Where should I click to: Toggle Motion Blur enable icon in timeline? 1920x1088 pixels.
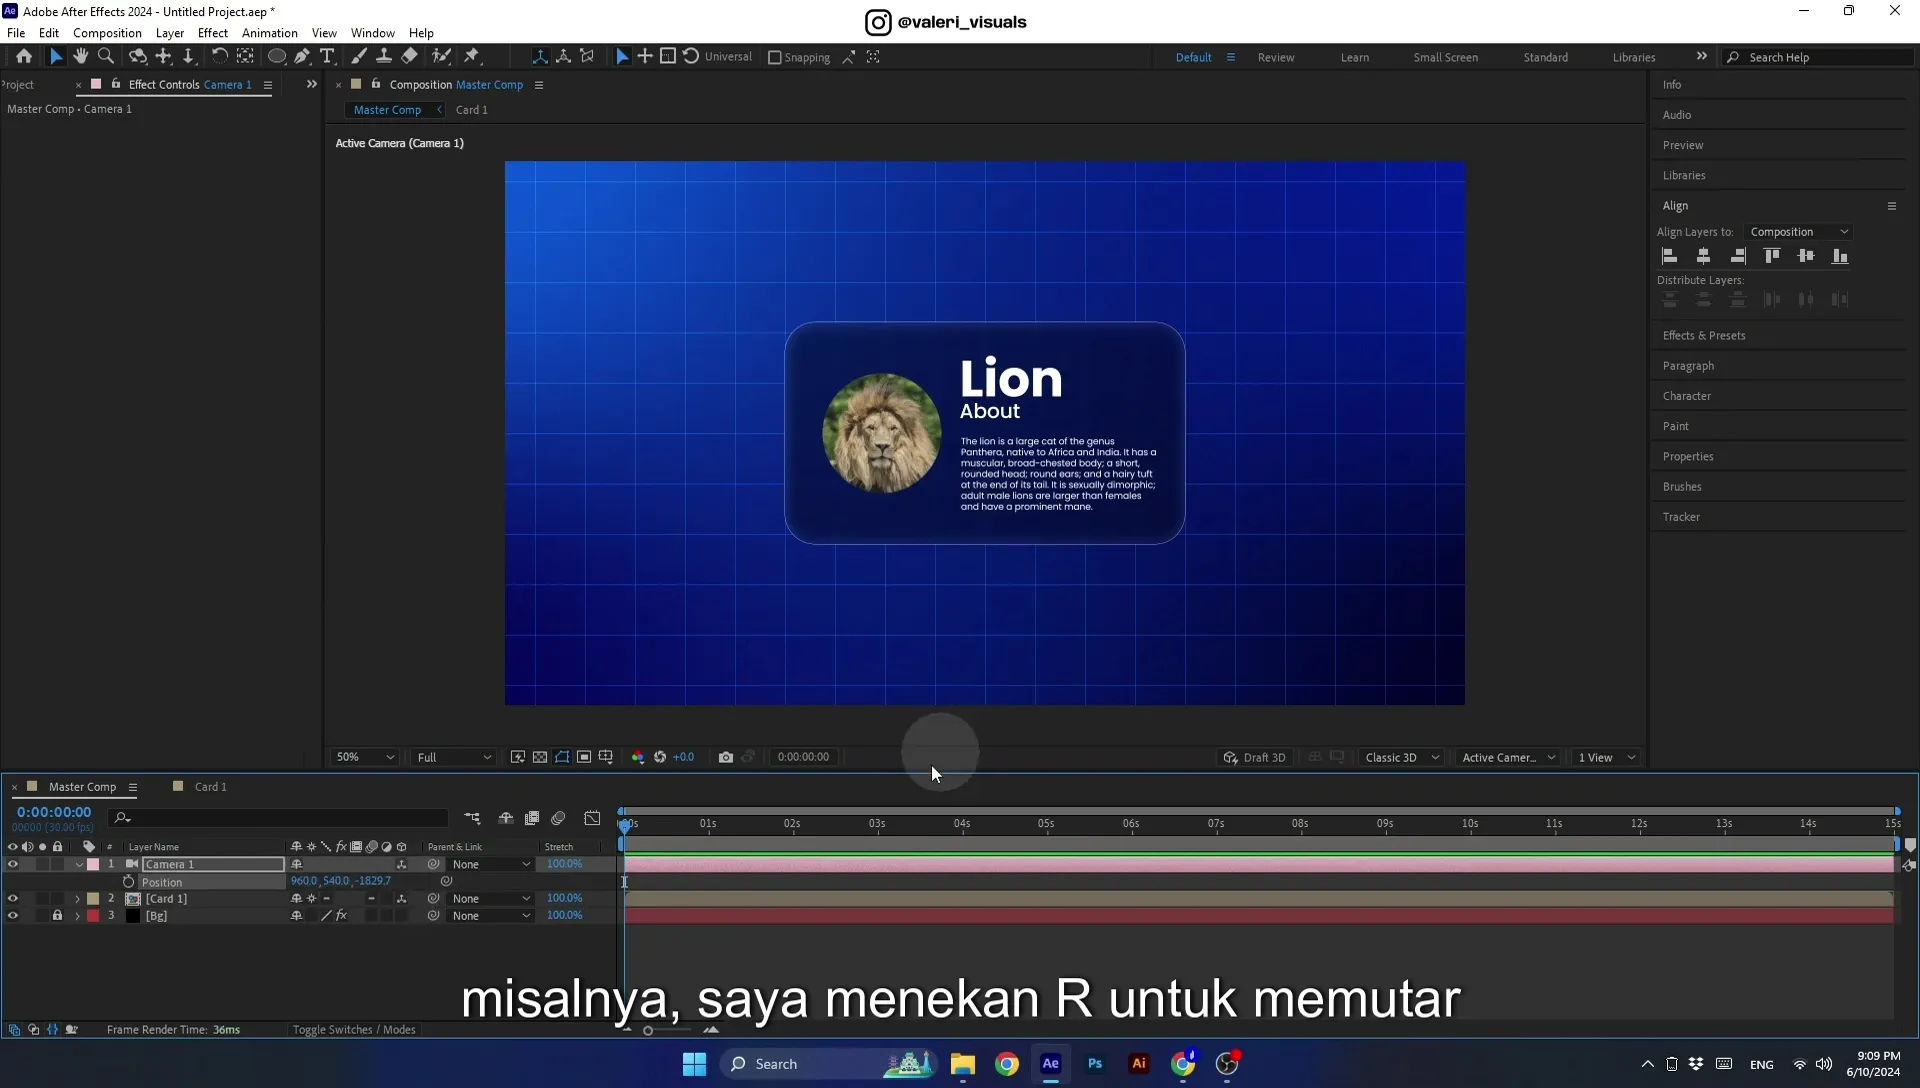click(x=558, y=818)
